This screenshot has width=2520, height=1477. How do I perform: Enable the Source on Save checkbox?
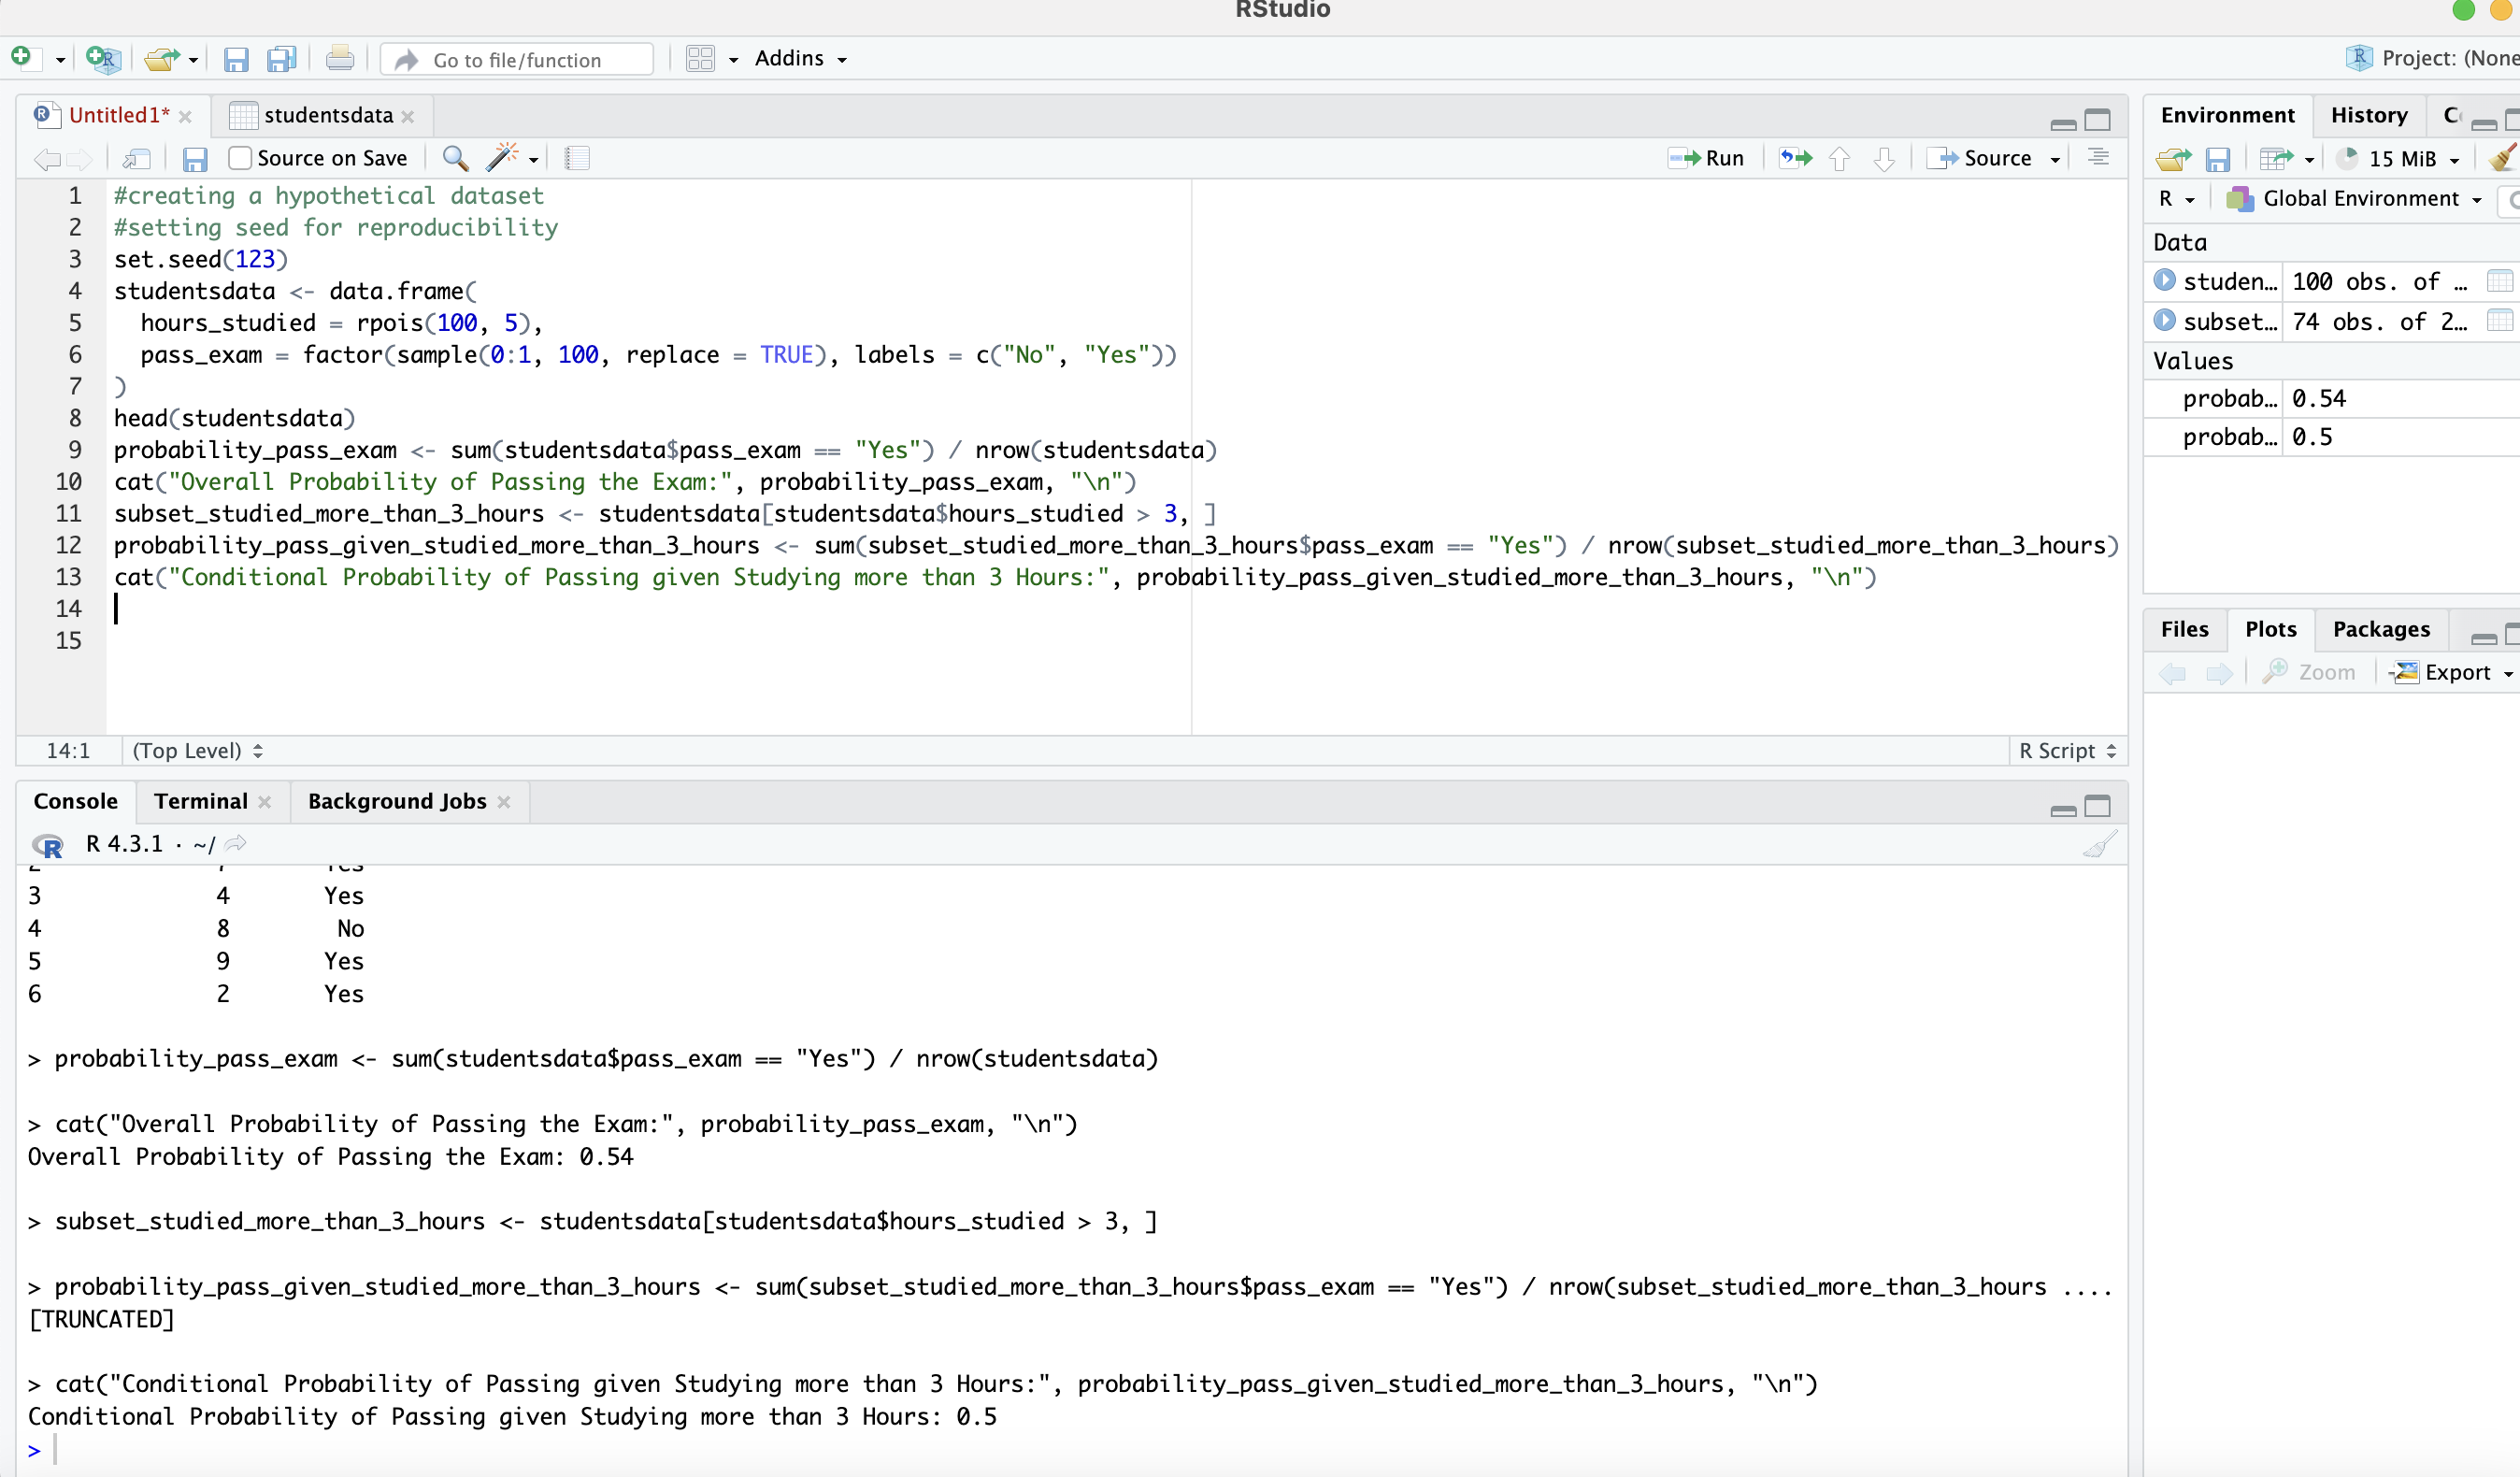coord(240,158)
